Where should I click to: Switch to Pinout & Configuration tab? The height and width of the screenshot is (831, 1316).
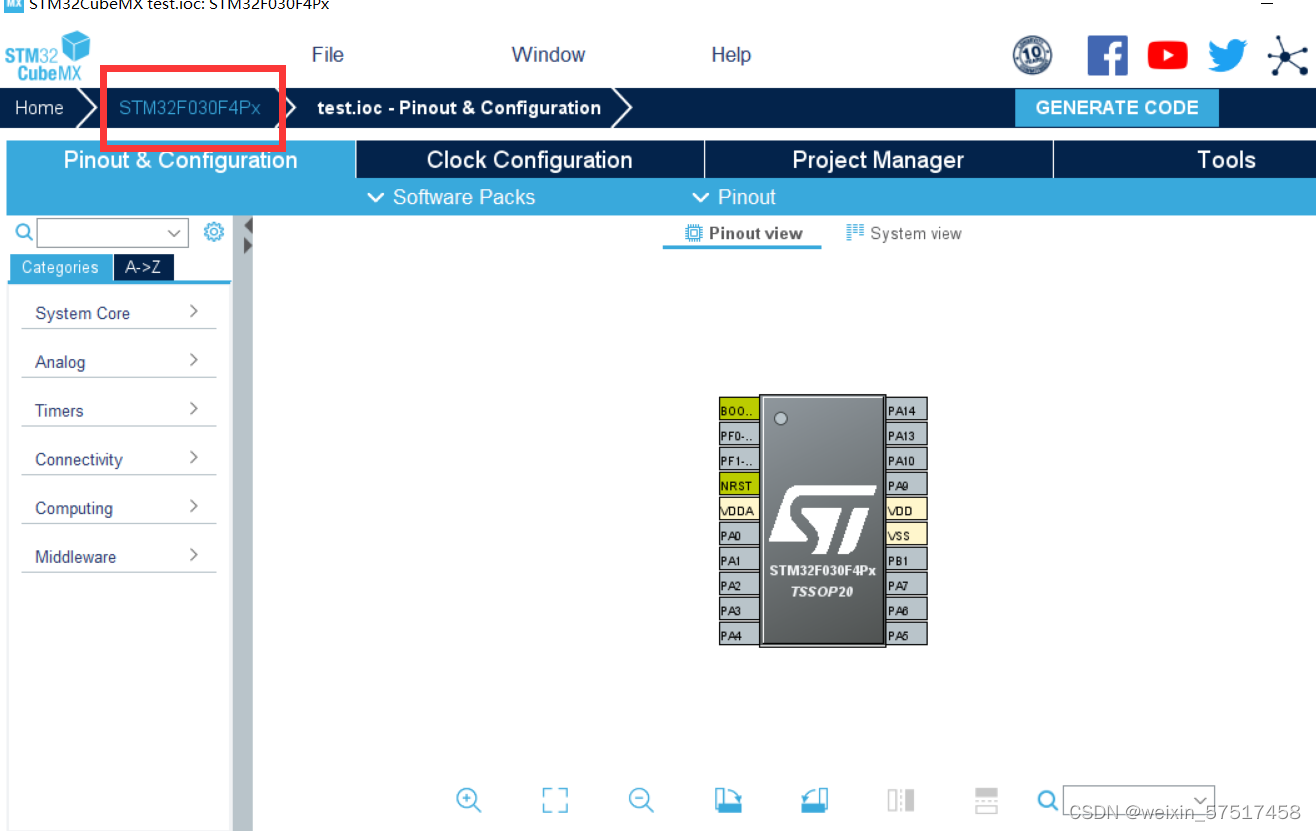click(x=180, y=160)
